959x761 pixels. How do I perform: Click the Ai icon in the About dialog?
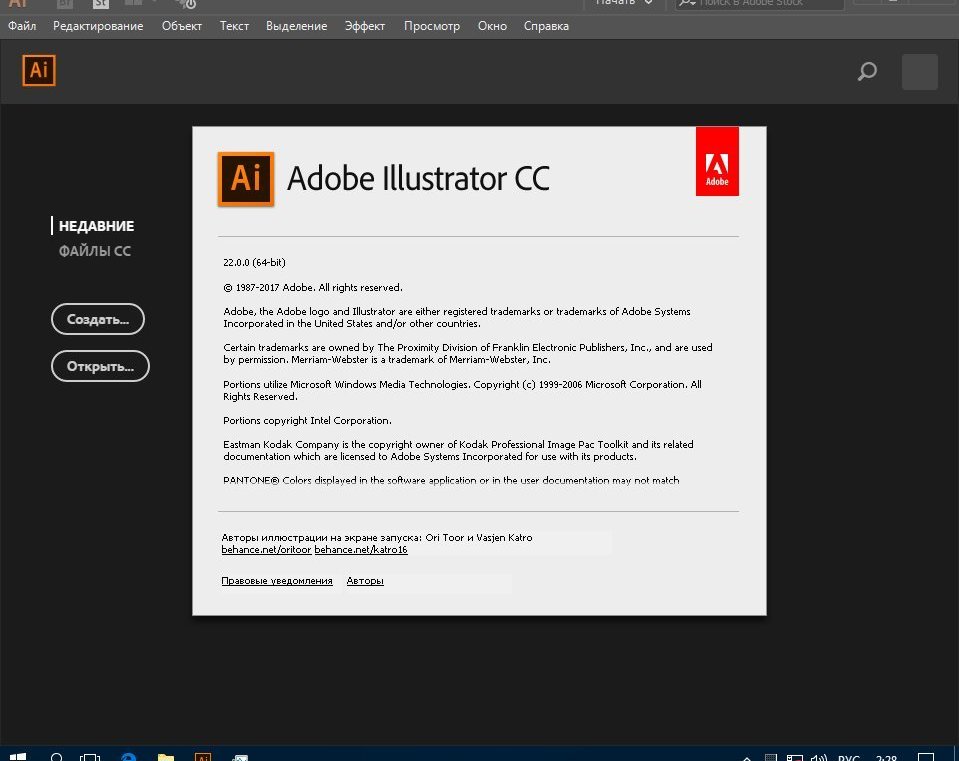[x=246, y=179]
